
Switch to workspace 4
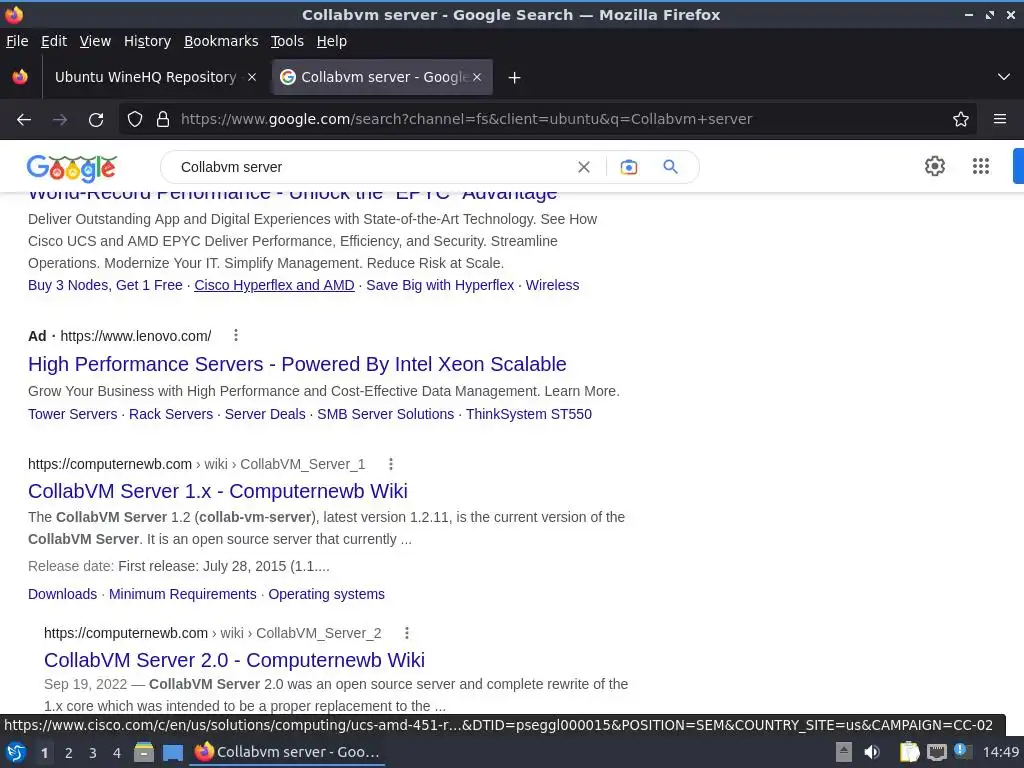(117, 753)
